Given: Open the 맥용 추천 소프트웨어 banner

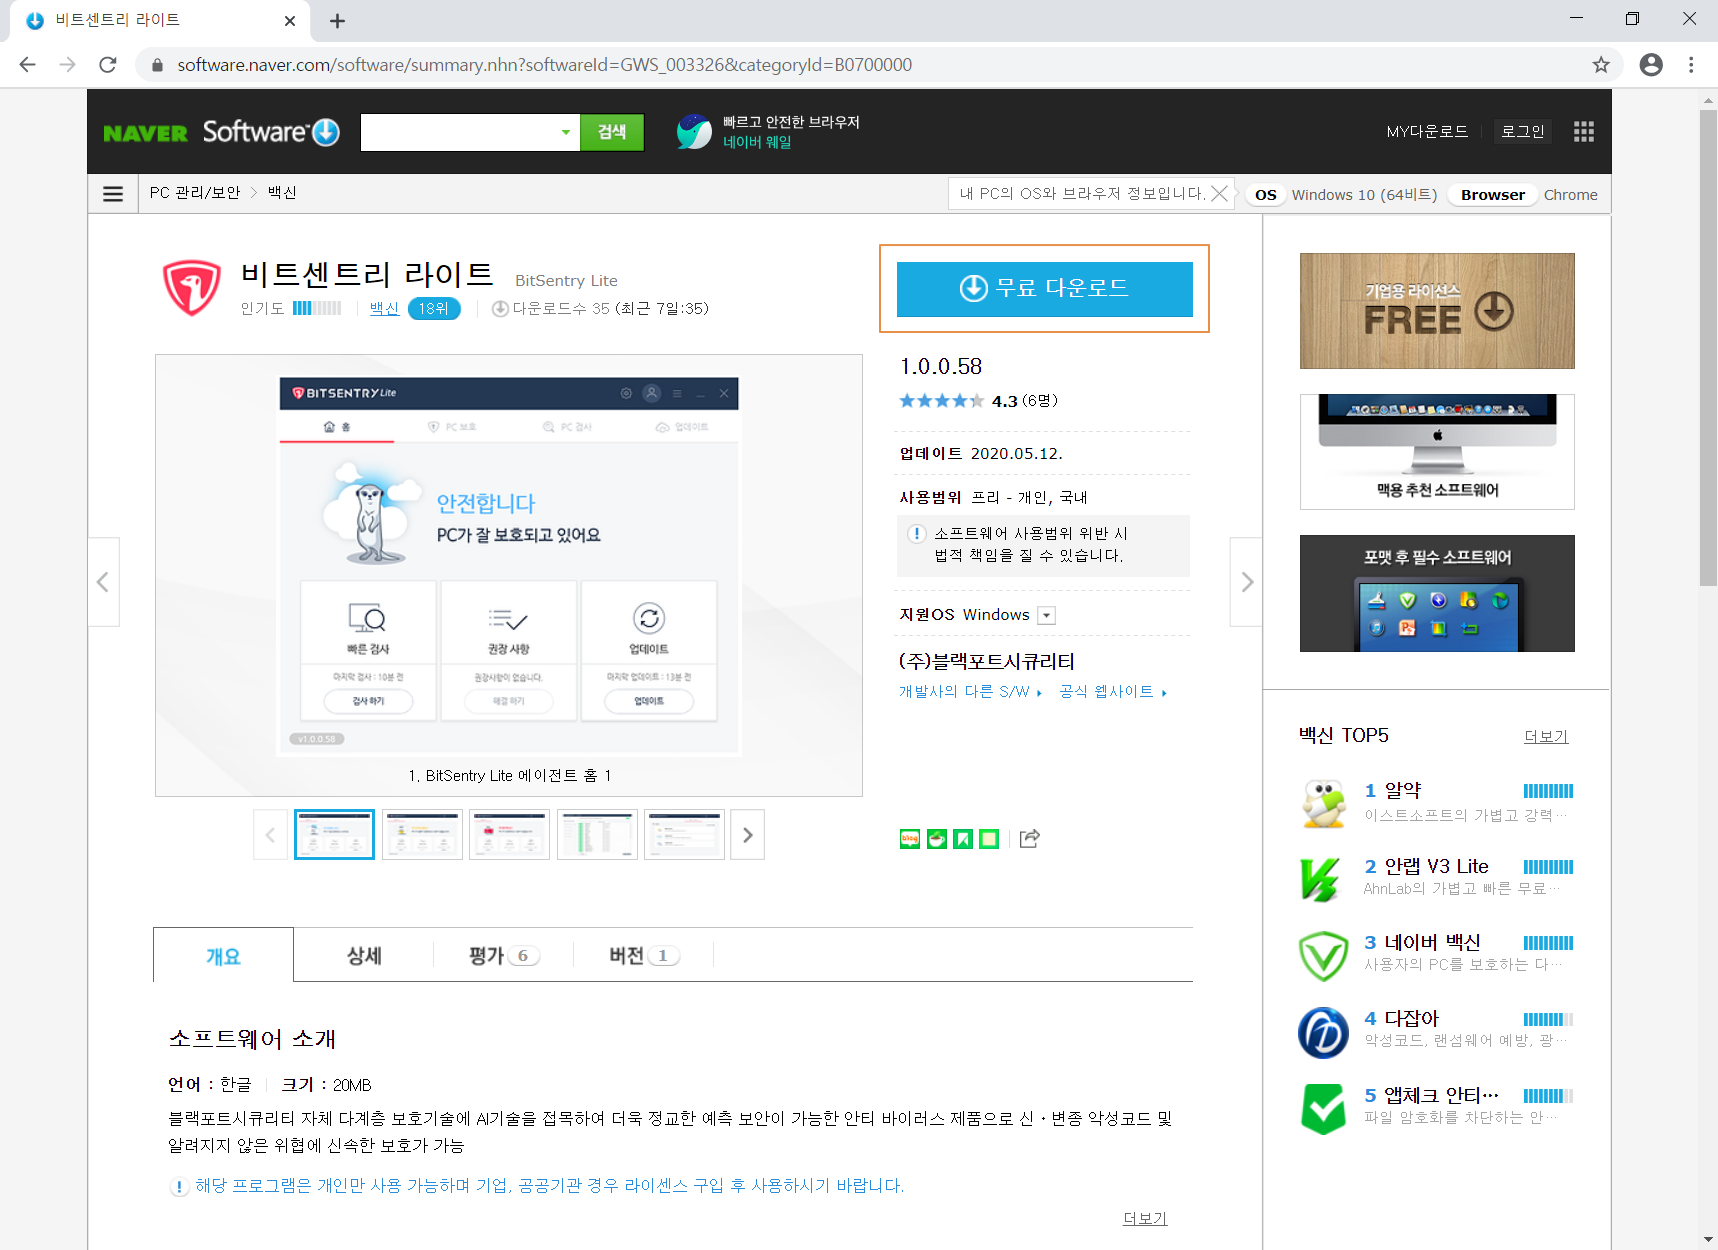Looking at the screenshot, I should point(1437,452).
